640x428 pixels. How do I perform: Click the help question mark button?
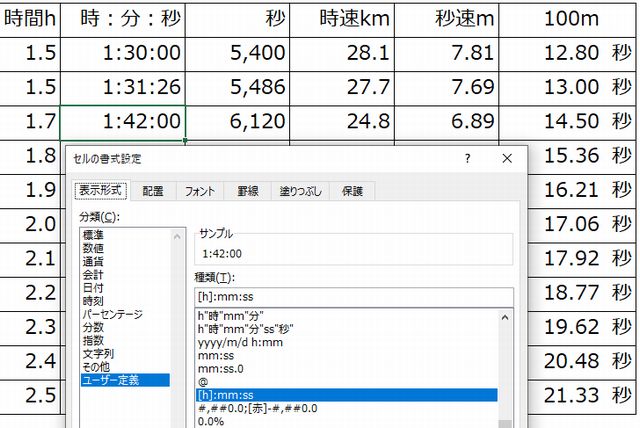coord(467,158)
